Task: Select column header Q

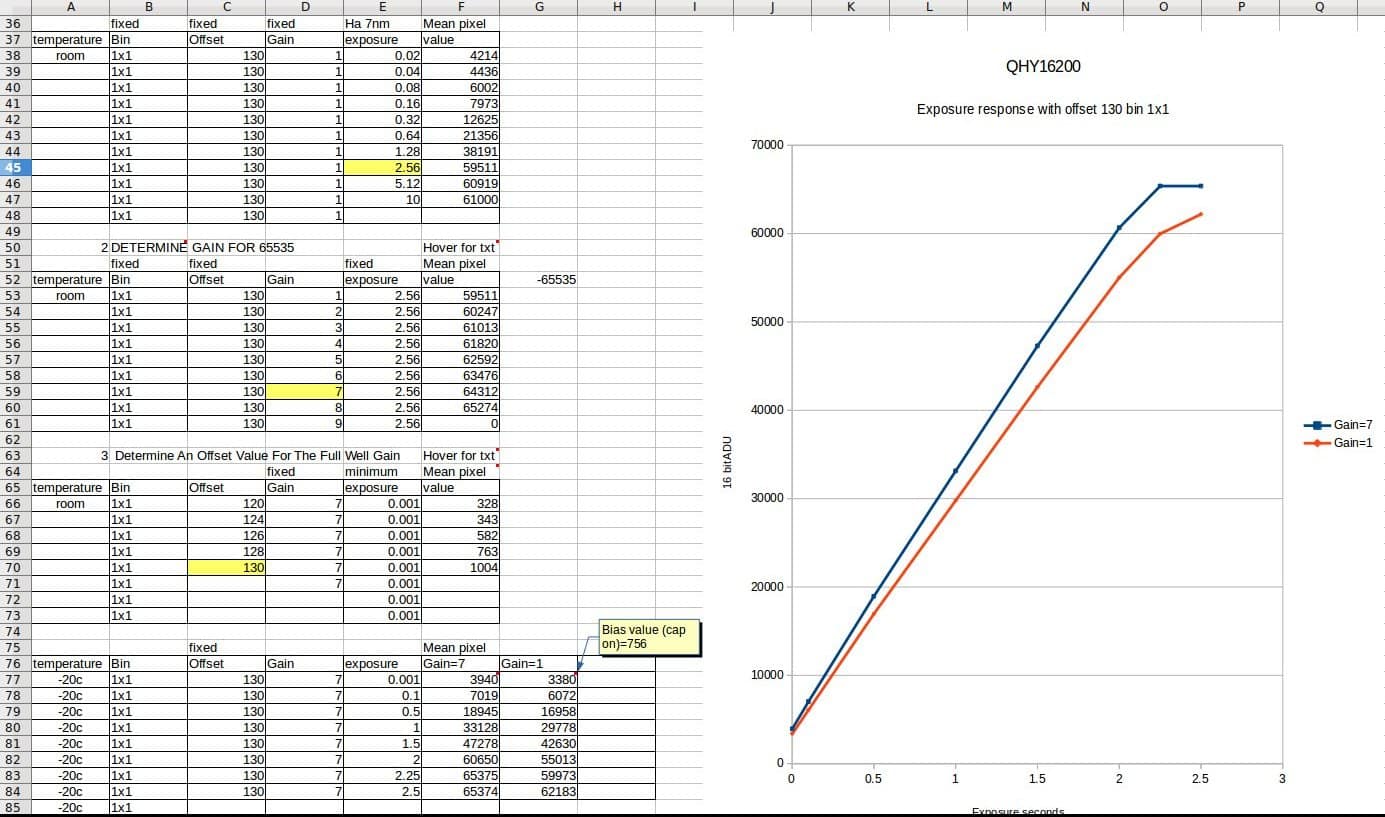Action: pos(1319,7)
